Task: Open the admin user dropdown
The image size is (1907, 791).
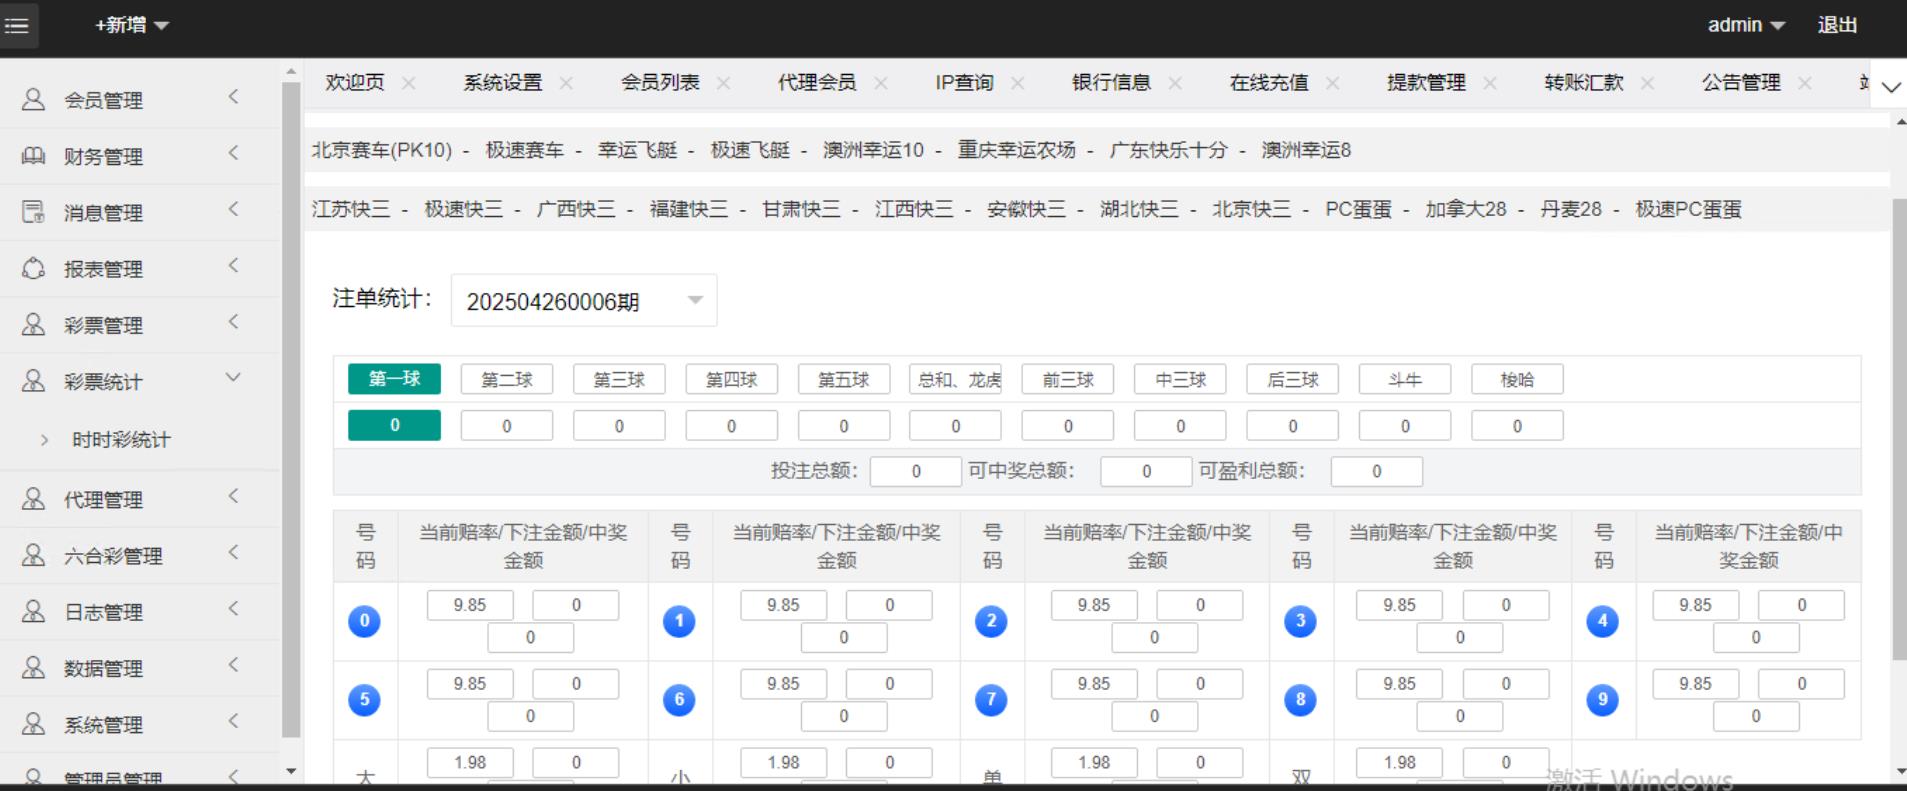Action: [x=1745, y=25]
